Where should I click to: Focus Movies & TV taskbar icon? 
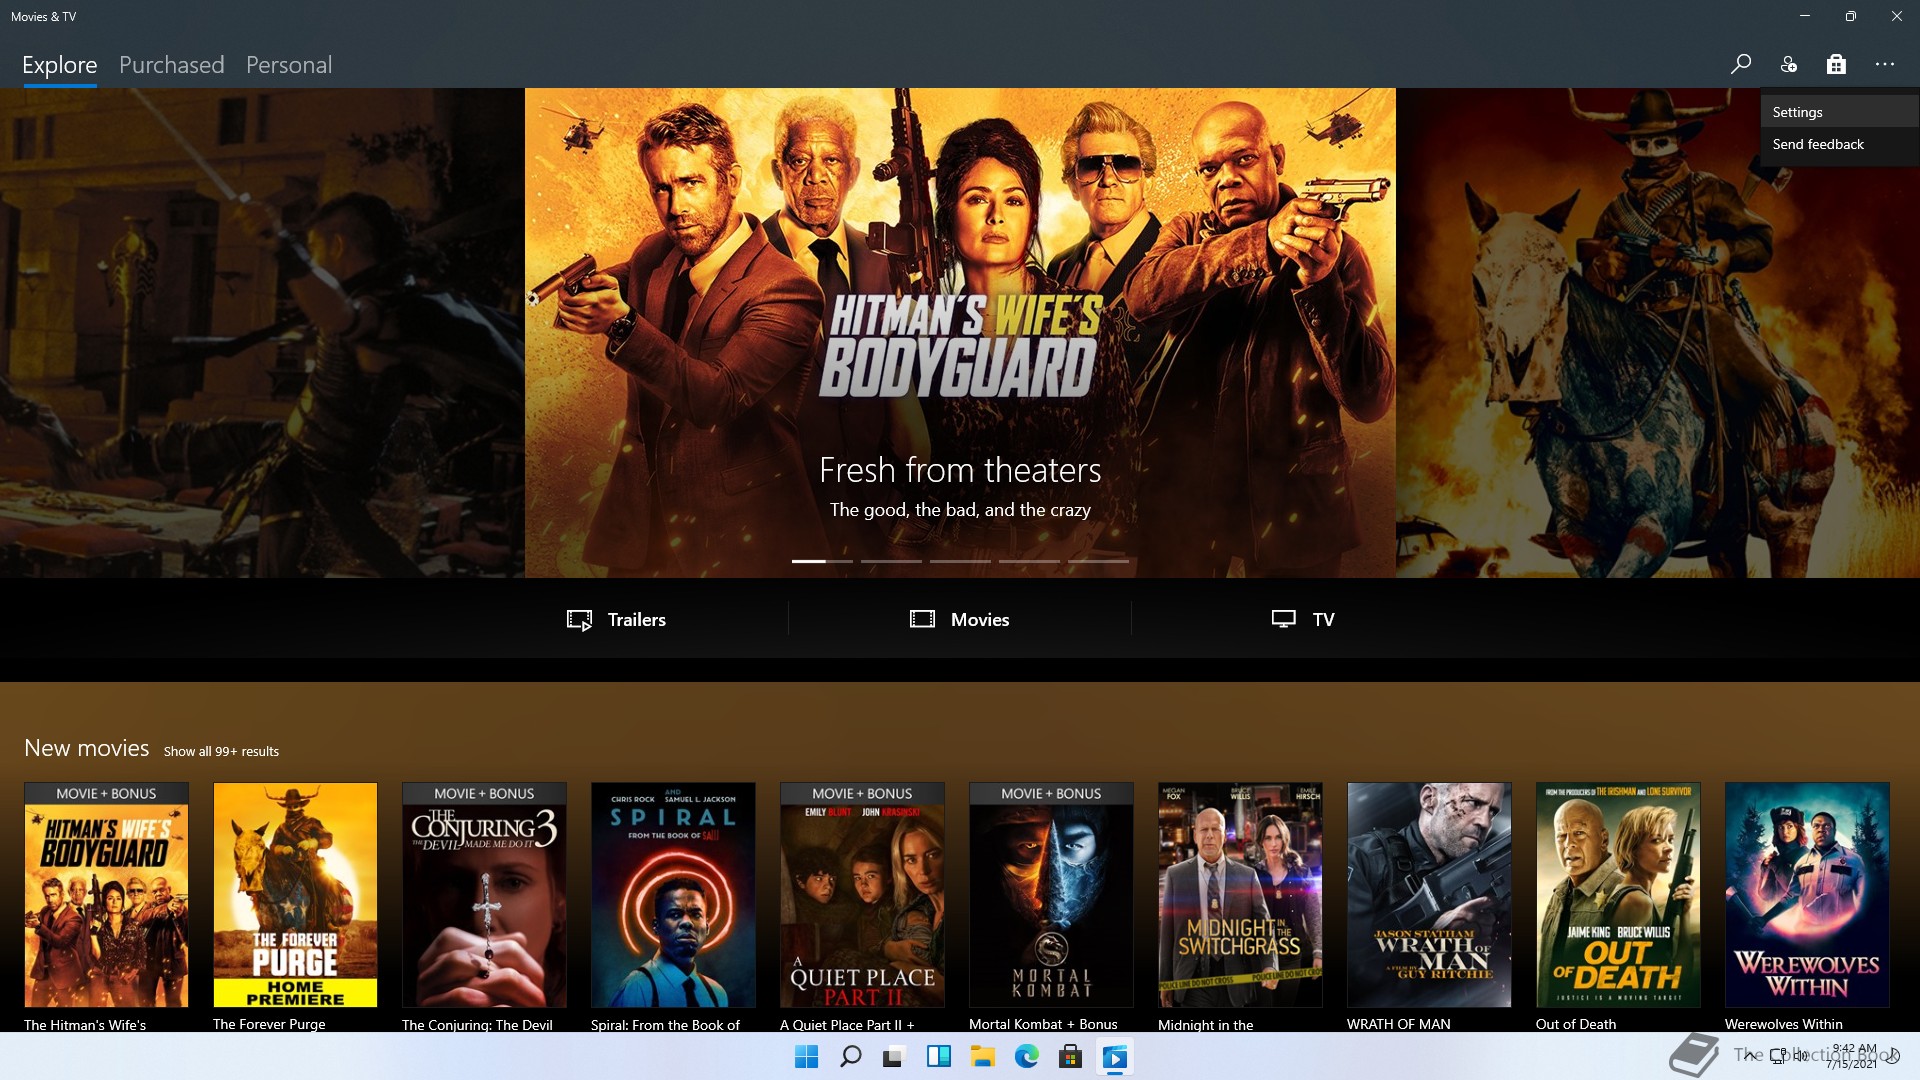pyautogui.click(x=1114, y=1056)
